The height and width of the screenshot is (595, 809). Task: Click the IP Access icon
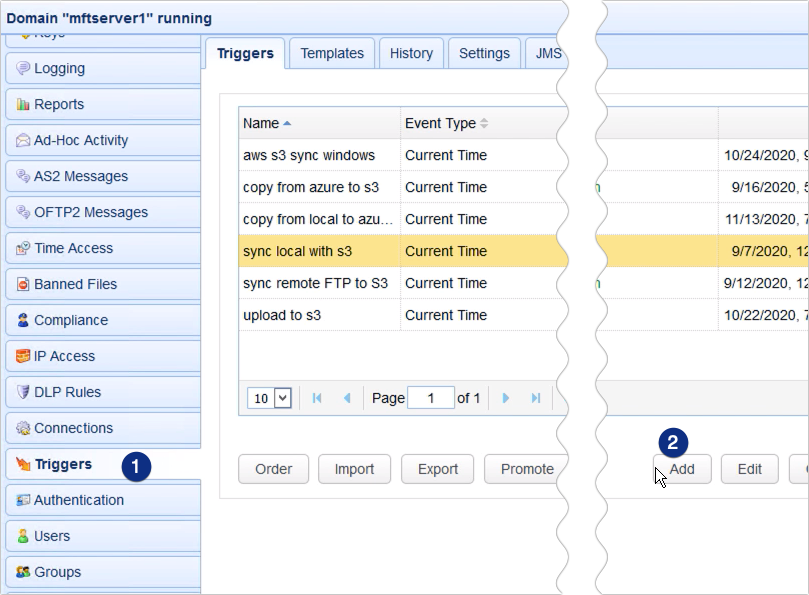tap(23, 357)
